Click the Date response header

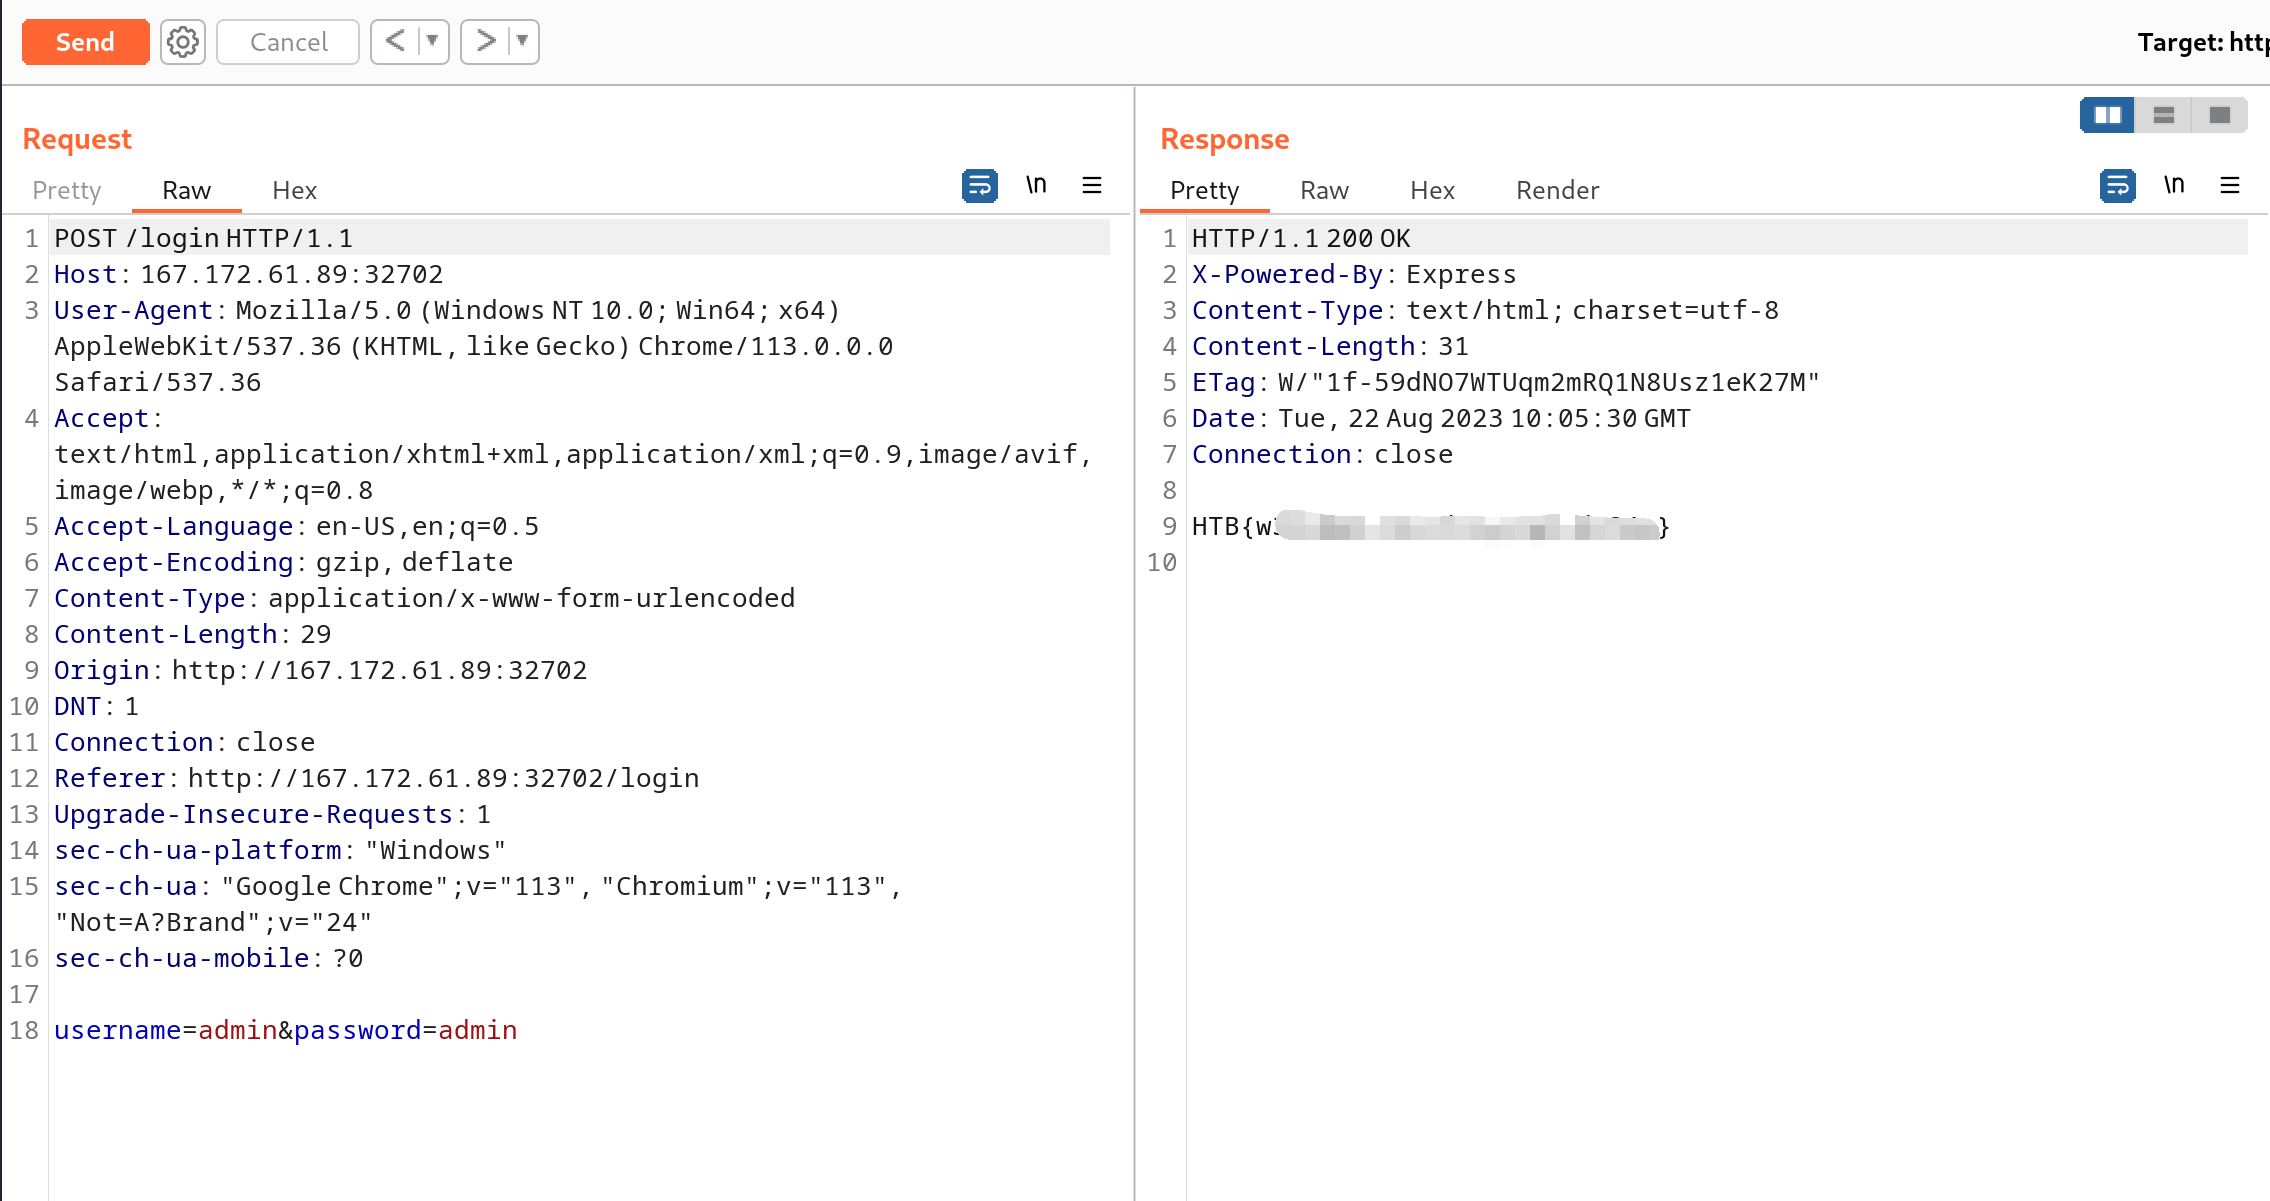click(1442, 418)
